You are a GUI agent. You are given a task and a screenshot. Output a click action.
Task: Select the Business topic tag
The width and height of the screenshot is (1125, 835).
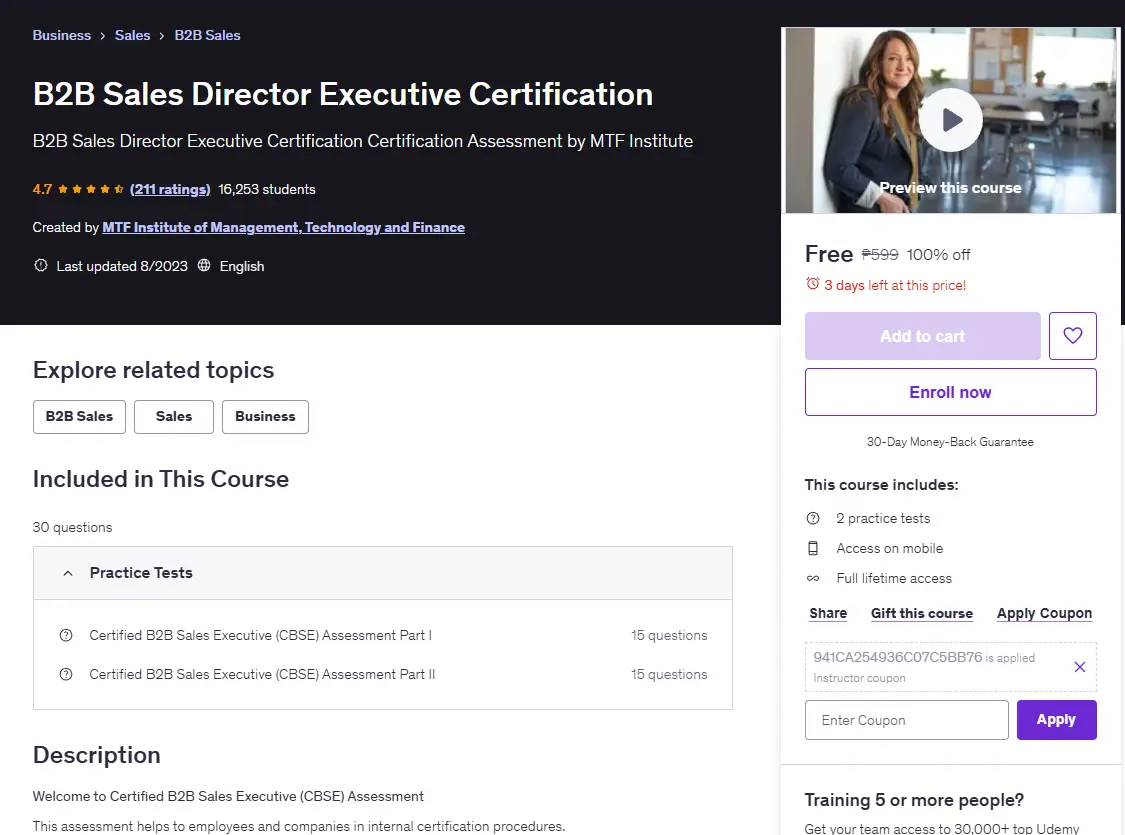pyautogui.click(x=265, y=417)
